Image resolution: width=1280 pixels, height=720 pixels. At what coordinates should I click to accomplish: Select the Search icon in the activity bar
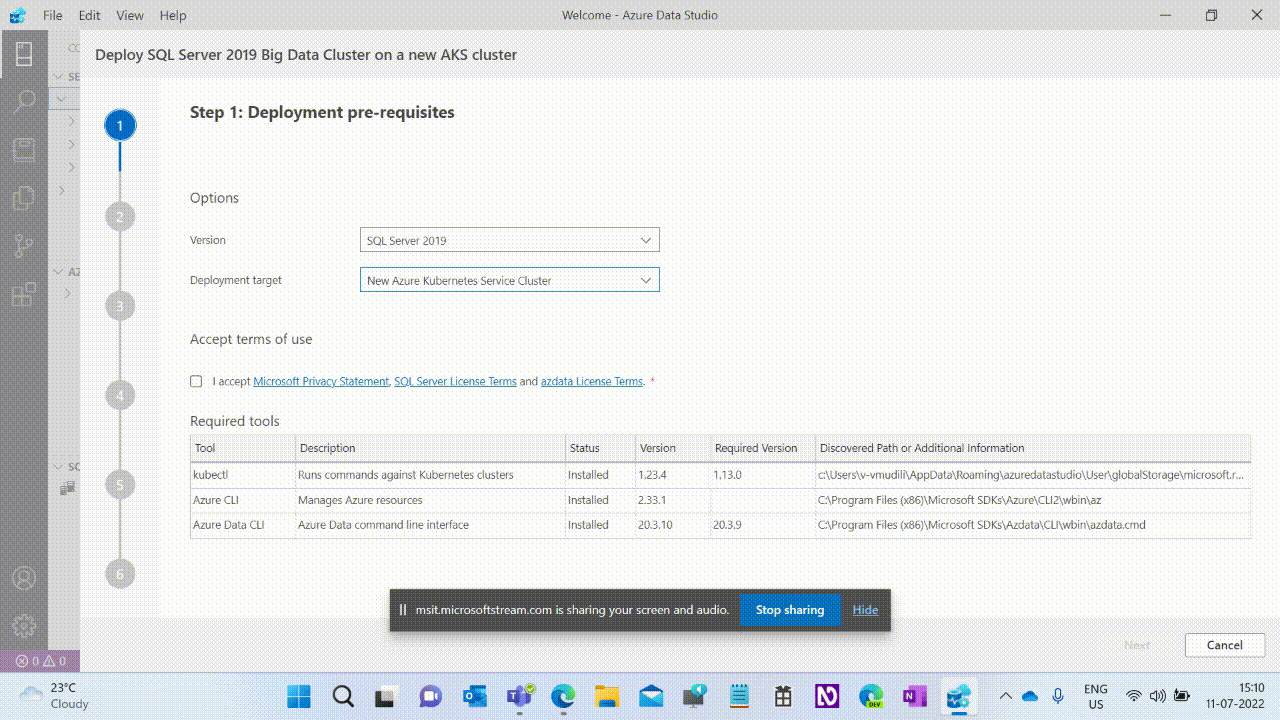(x=24, y=100)
